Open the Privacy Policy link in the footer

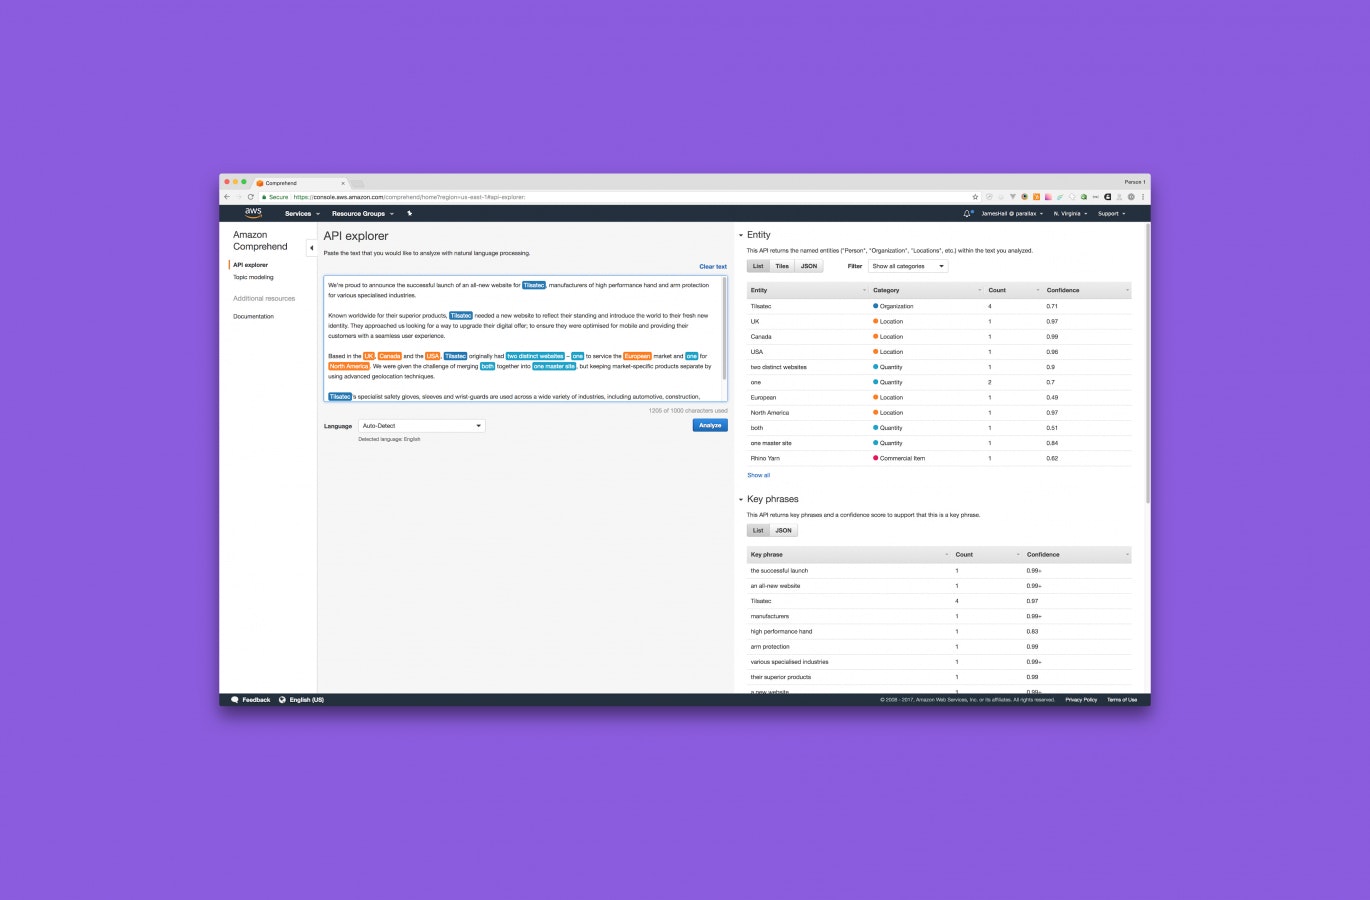tap(1081, 700)
